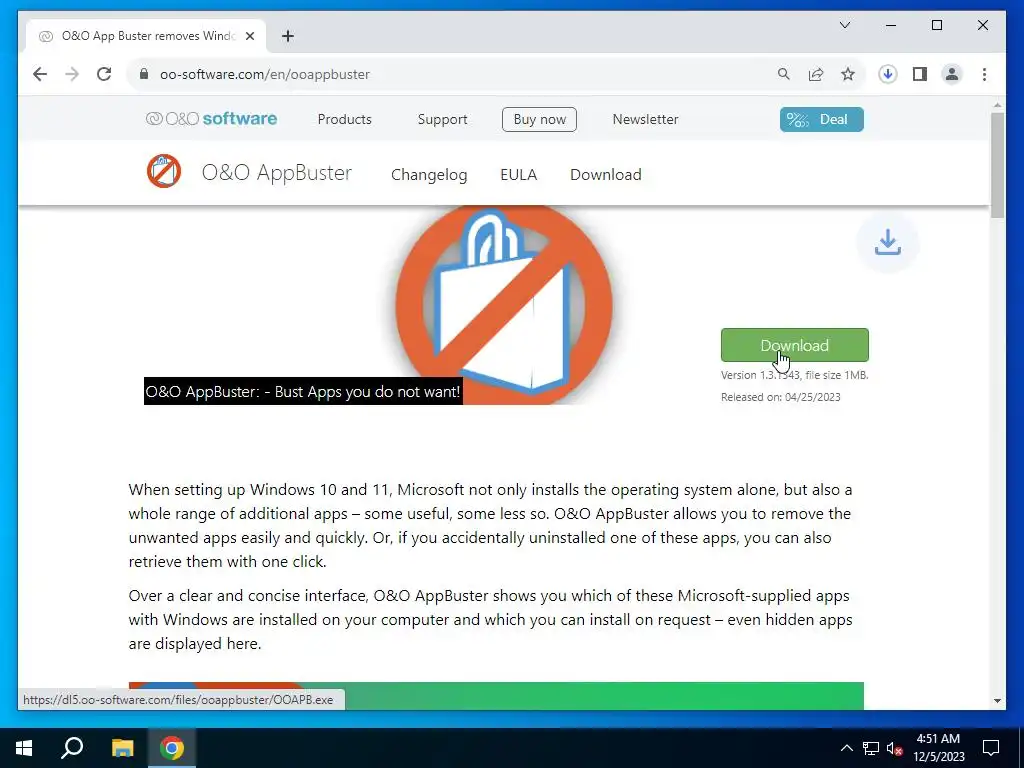Open Chrome downloads icon
1024x768 pixels.
pos(888,74)
